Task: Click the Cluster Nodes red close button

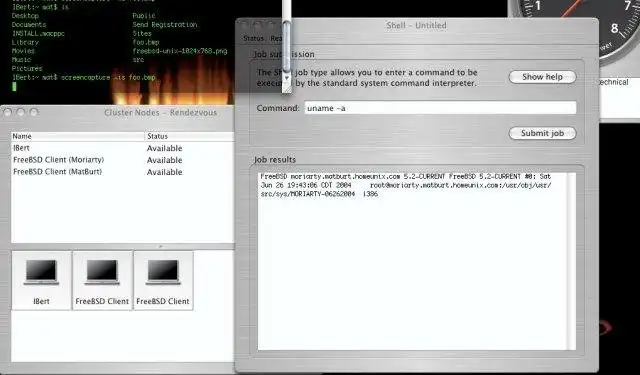Action: point(8,112)
